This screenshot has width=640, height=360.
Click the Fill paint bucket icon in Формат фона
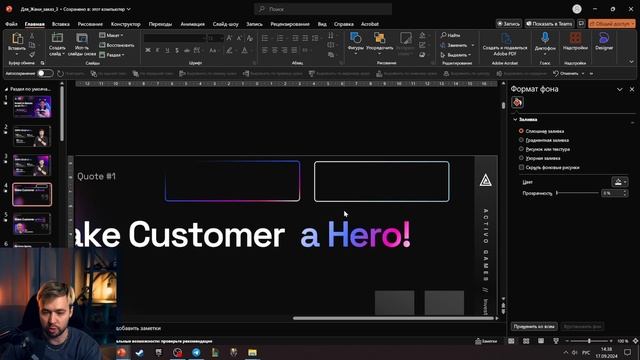tap(517, 102)
